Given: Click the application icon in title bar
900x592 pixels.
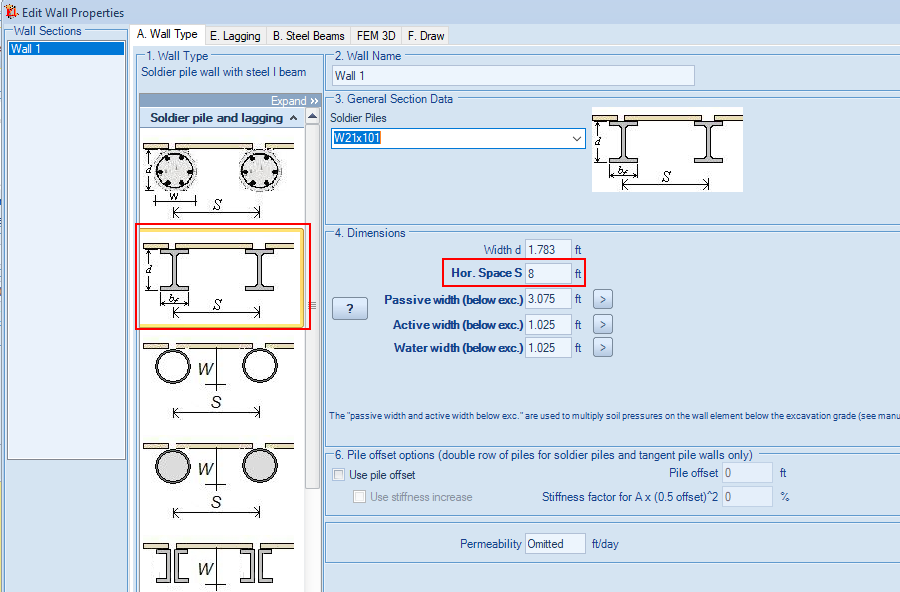Looking at the screenshot, I should point(11,11).
